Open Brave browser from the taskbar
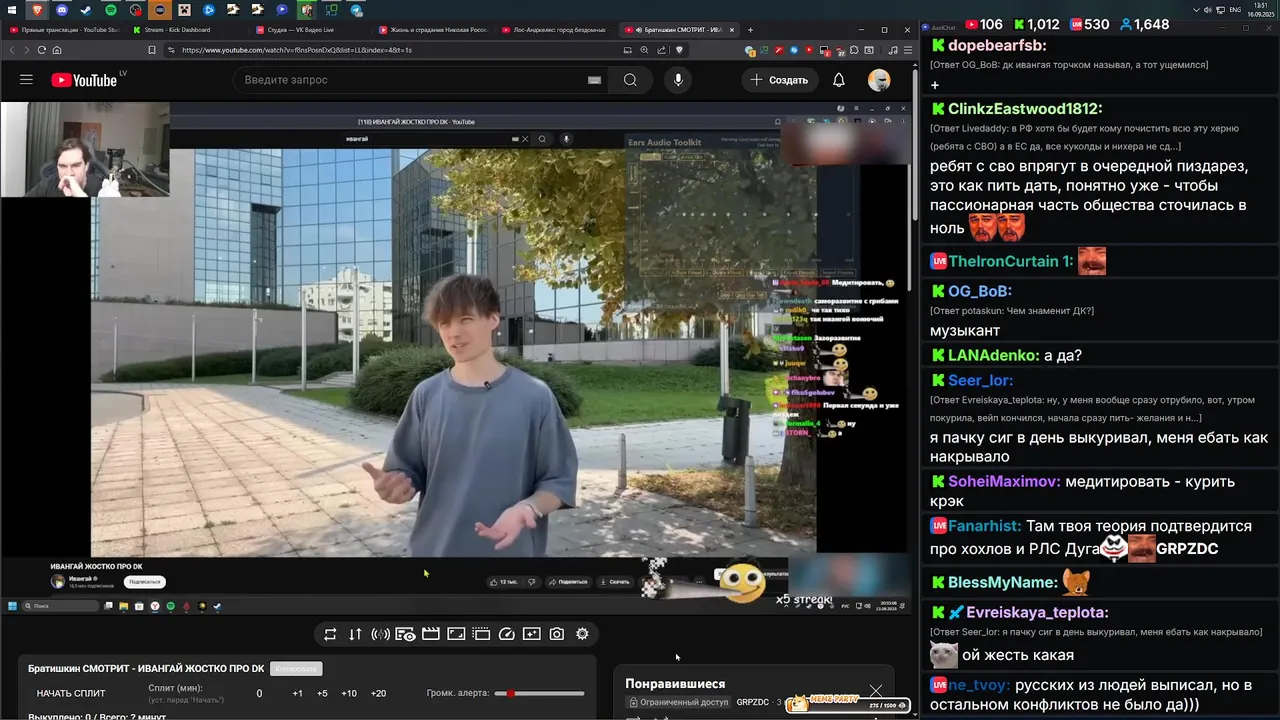Viewport: 1280px width, 720px height. click(38, 10)
